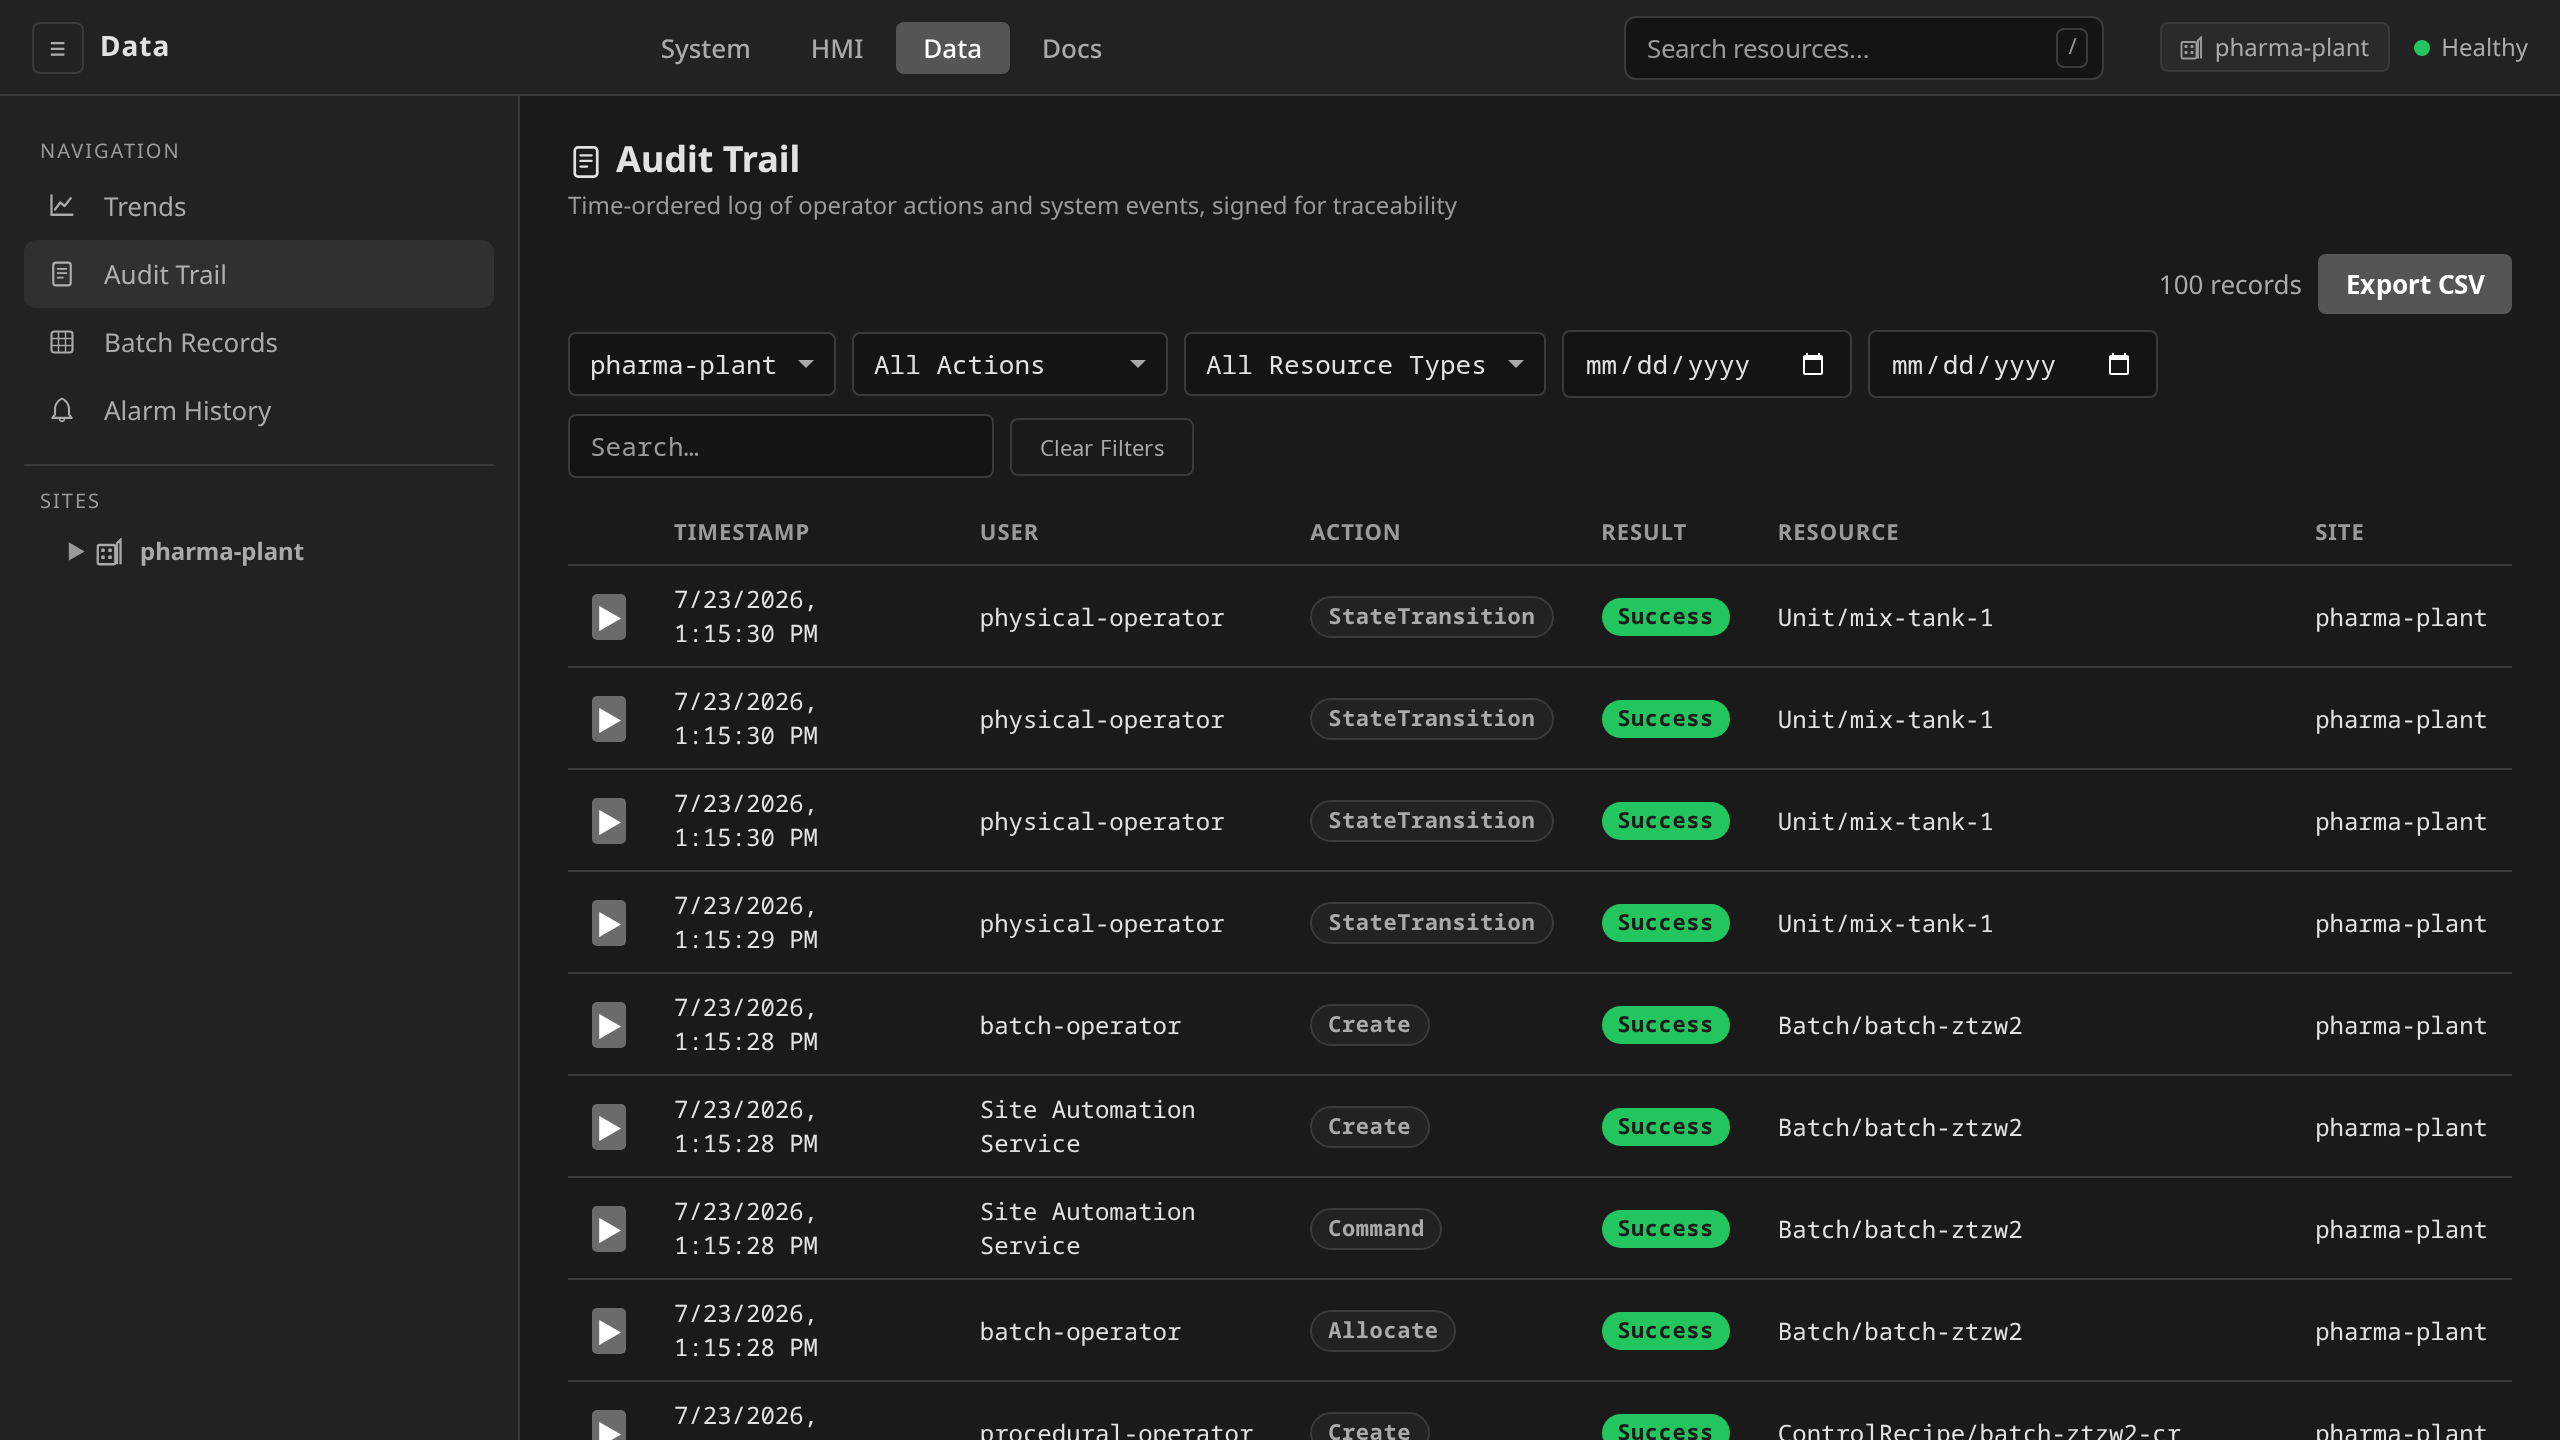Screen dimensions: 2560x1440
Task: Open the Trends chart icon in navigation
Action: pos(62,206)
